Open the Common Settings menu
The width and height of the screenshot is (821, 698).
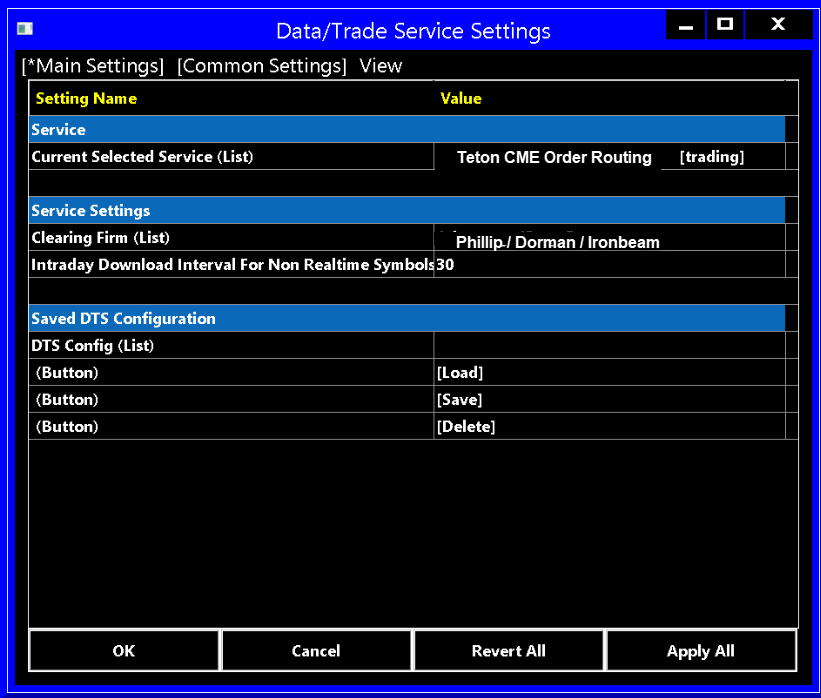(262, 66)
